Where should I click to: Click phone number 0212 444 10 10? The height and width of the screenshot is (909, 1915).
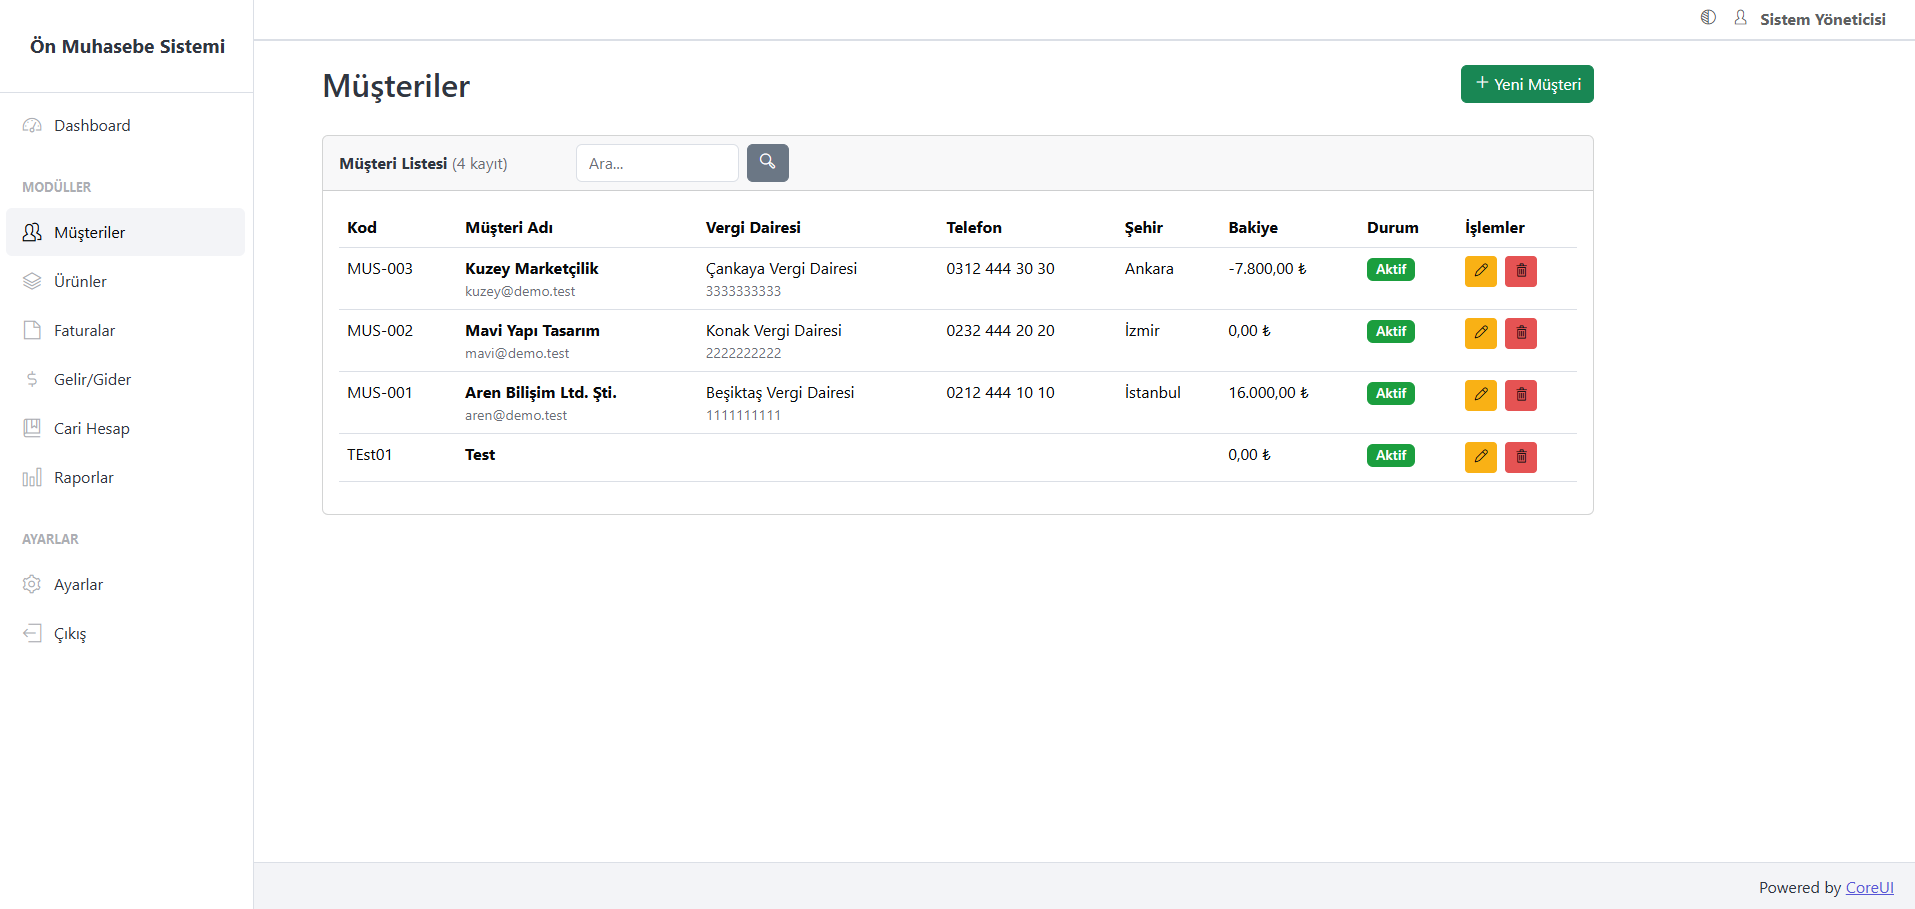[x=1000, y=392]
